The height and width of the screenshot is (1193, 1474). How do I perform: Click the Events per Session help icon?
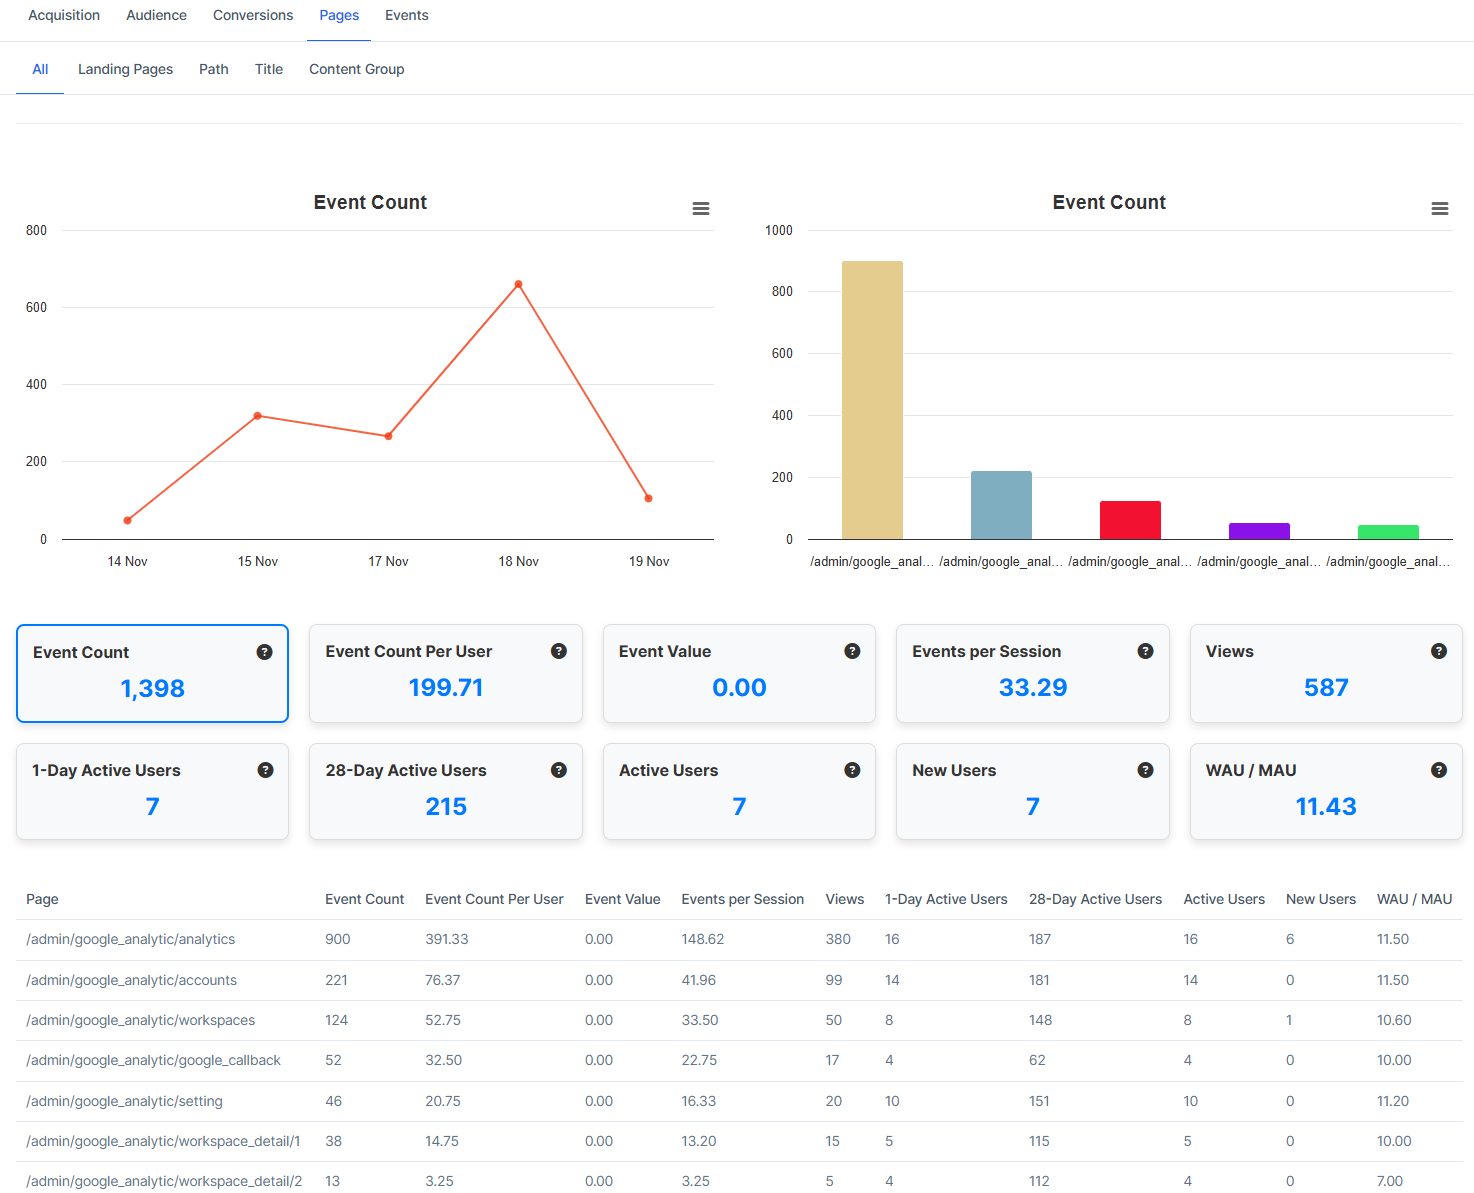tap(1145, 651)
